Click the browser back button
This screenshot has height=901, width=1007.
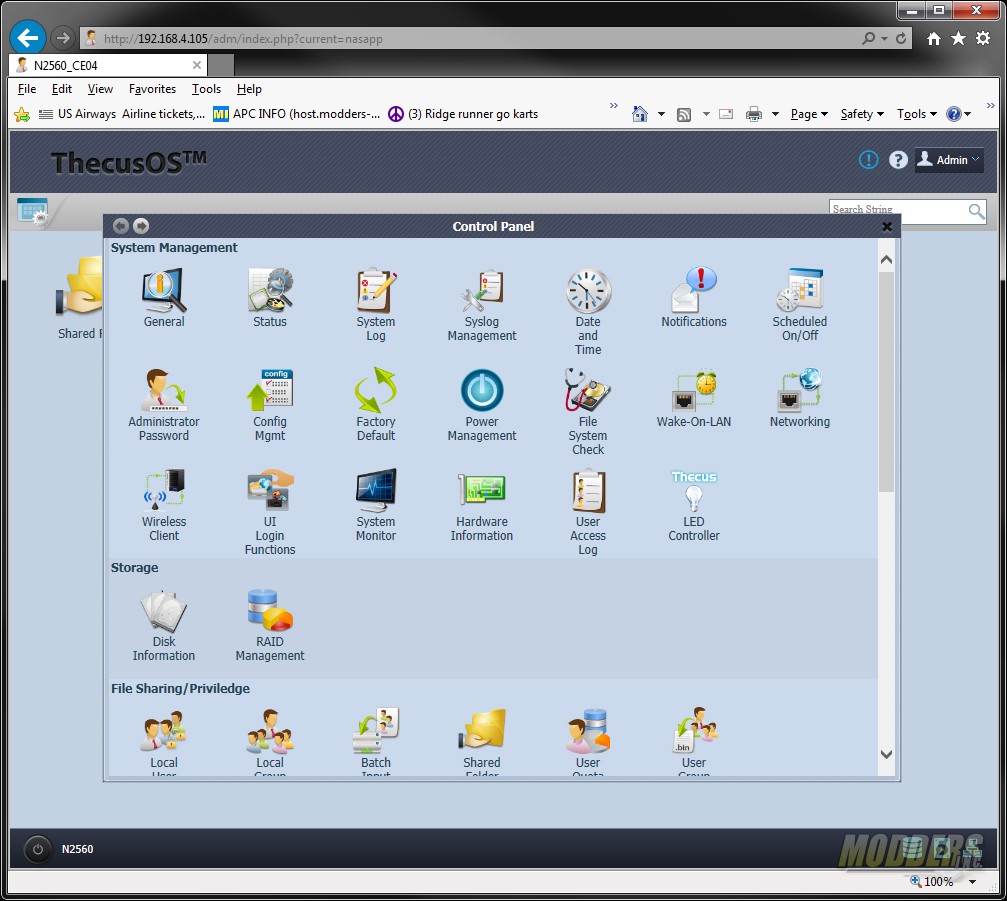point(28,39)
